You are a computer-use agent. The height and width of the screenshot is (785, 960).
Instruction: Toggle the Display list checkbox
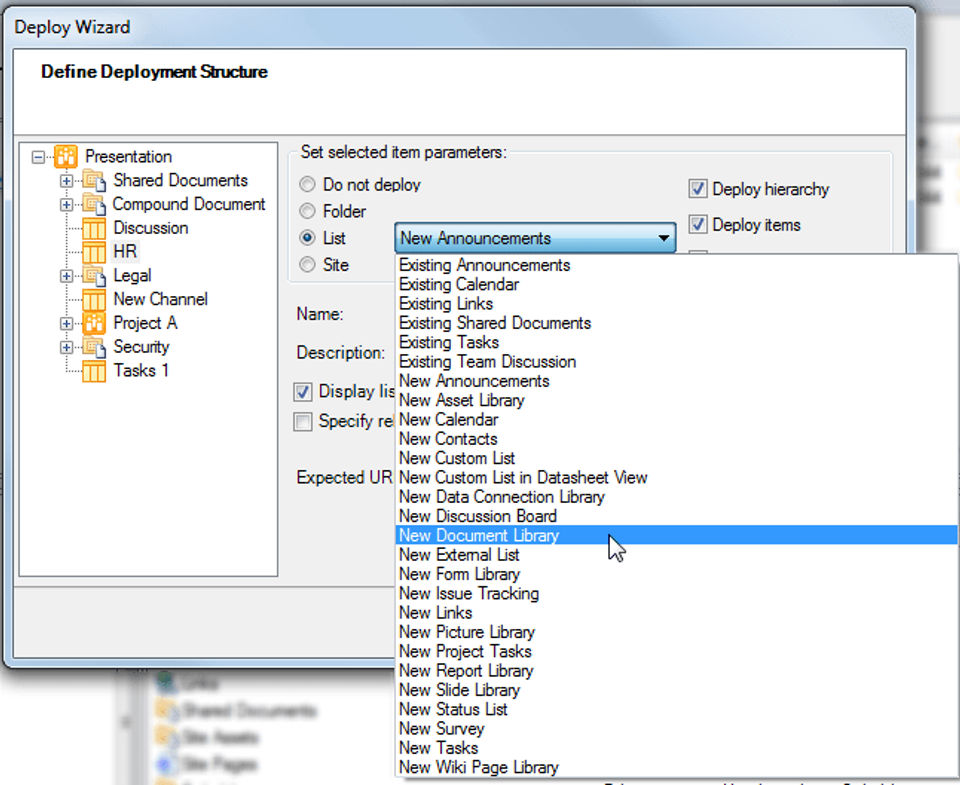point(303,391)
